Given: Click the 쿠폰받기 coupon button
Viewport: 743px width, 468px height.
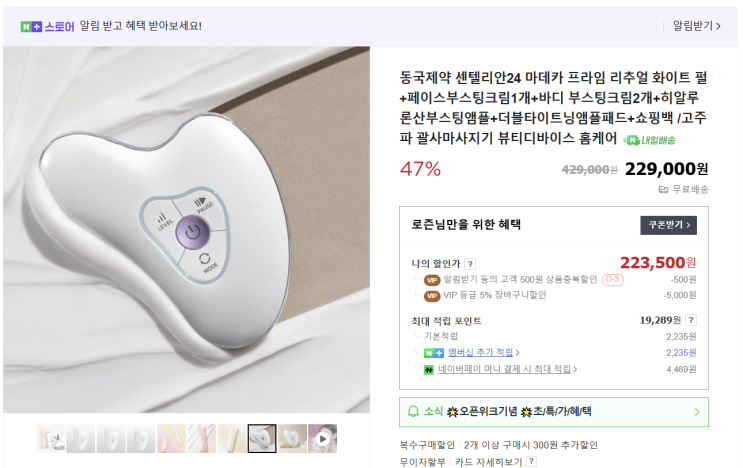Looking at the screenshot, I should (x=669, y=225).
